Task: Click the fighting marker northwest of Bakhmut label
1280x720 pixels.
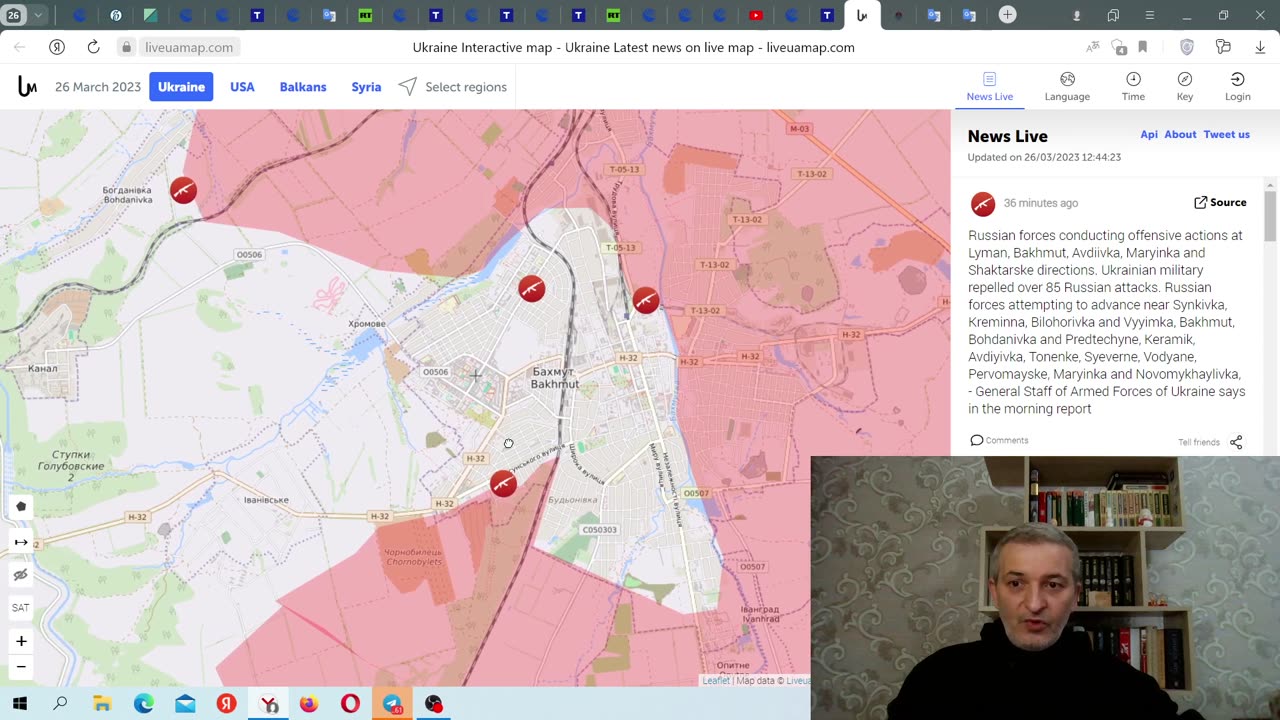Action: (x=532, y=289)
